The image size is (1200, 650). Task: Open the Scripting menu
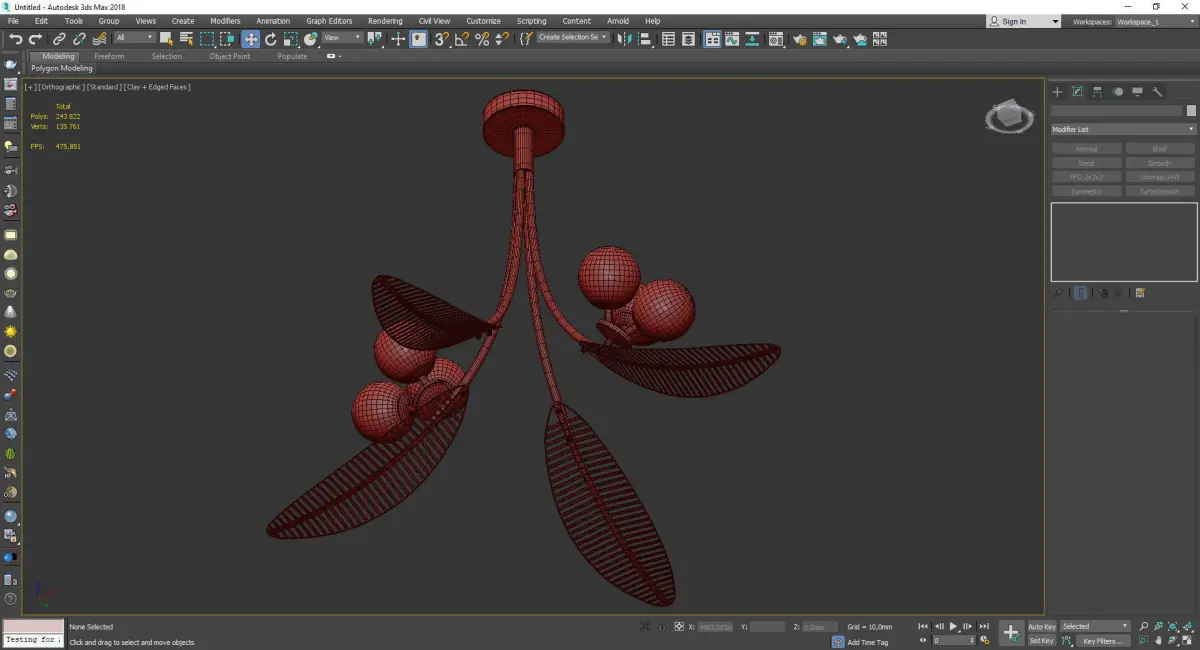click(532, 21)
